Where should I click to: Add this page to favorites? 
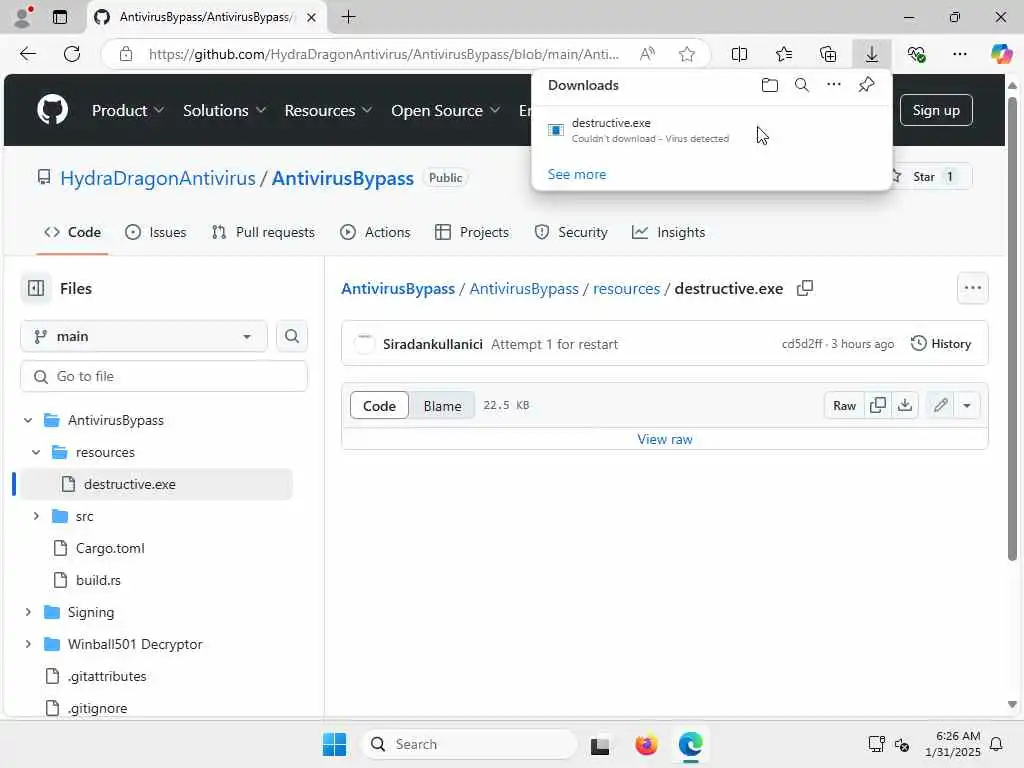click(x=686, y=54)
